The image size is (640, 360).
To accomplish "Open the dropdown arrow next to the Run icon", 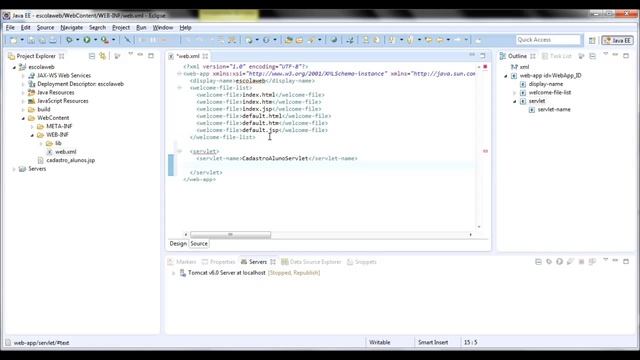I will click(96, 40).
